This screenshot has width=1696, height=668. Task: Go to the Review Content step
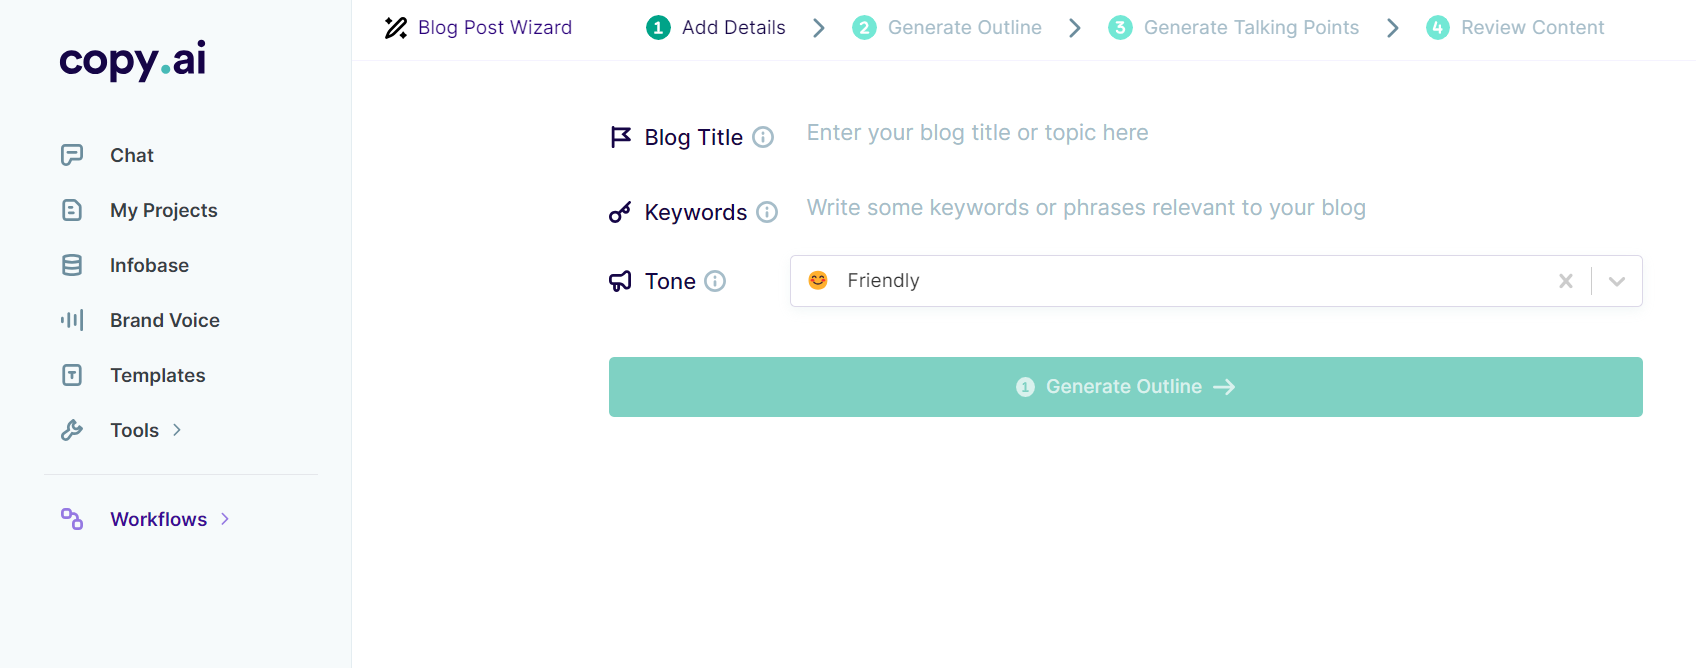[1531, 28]
